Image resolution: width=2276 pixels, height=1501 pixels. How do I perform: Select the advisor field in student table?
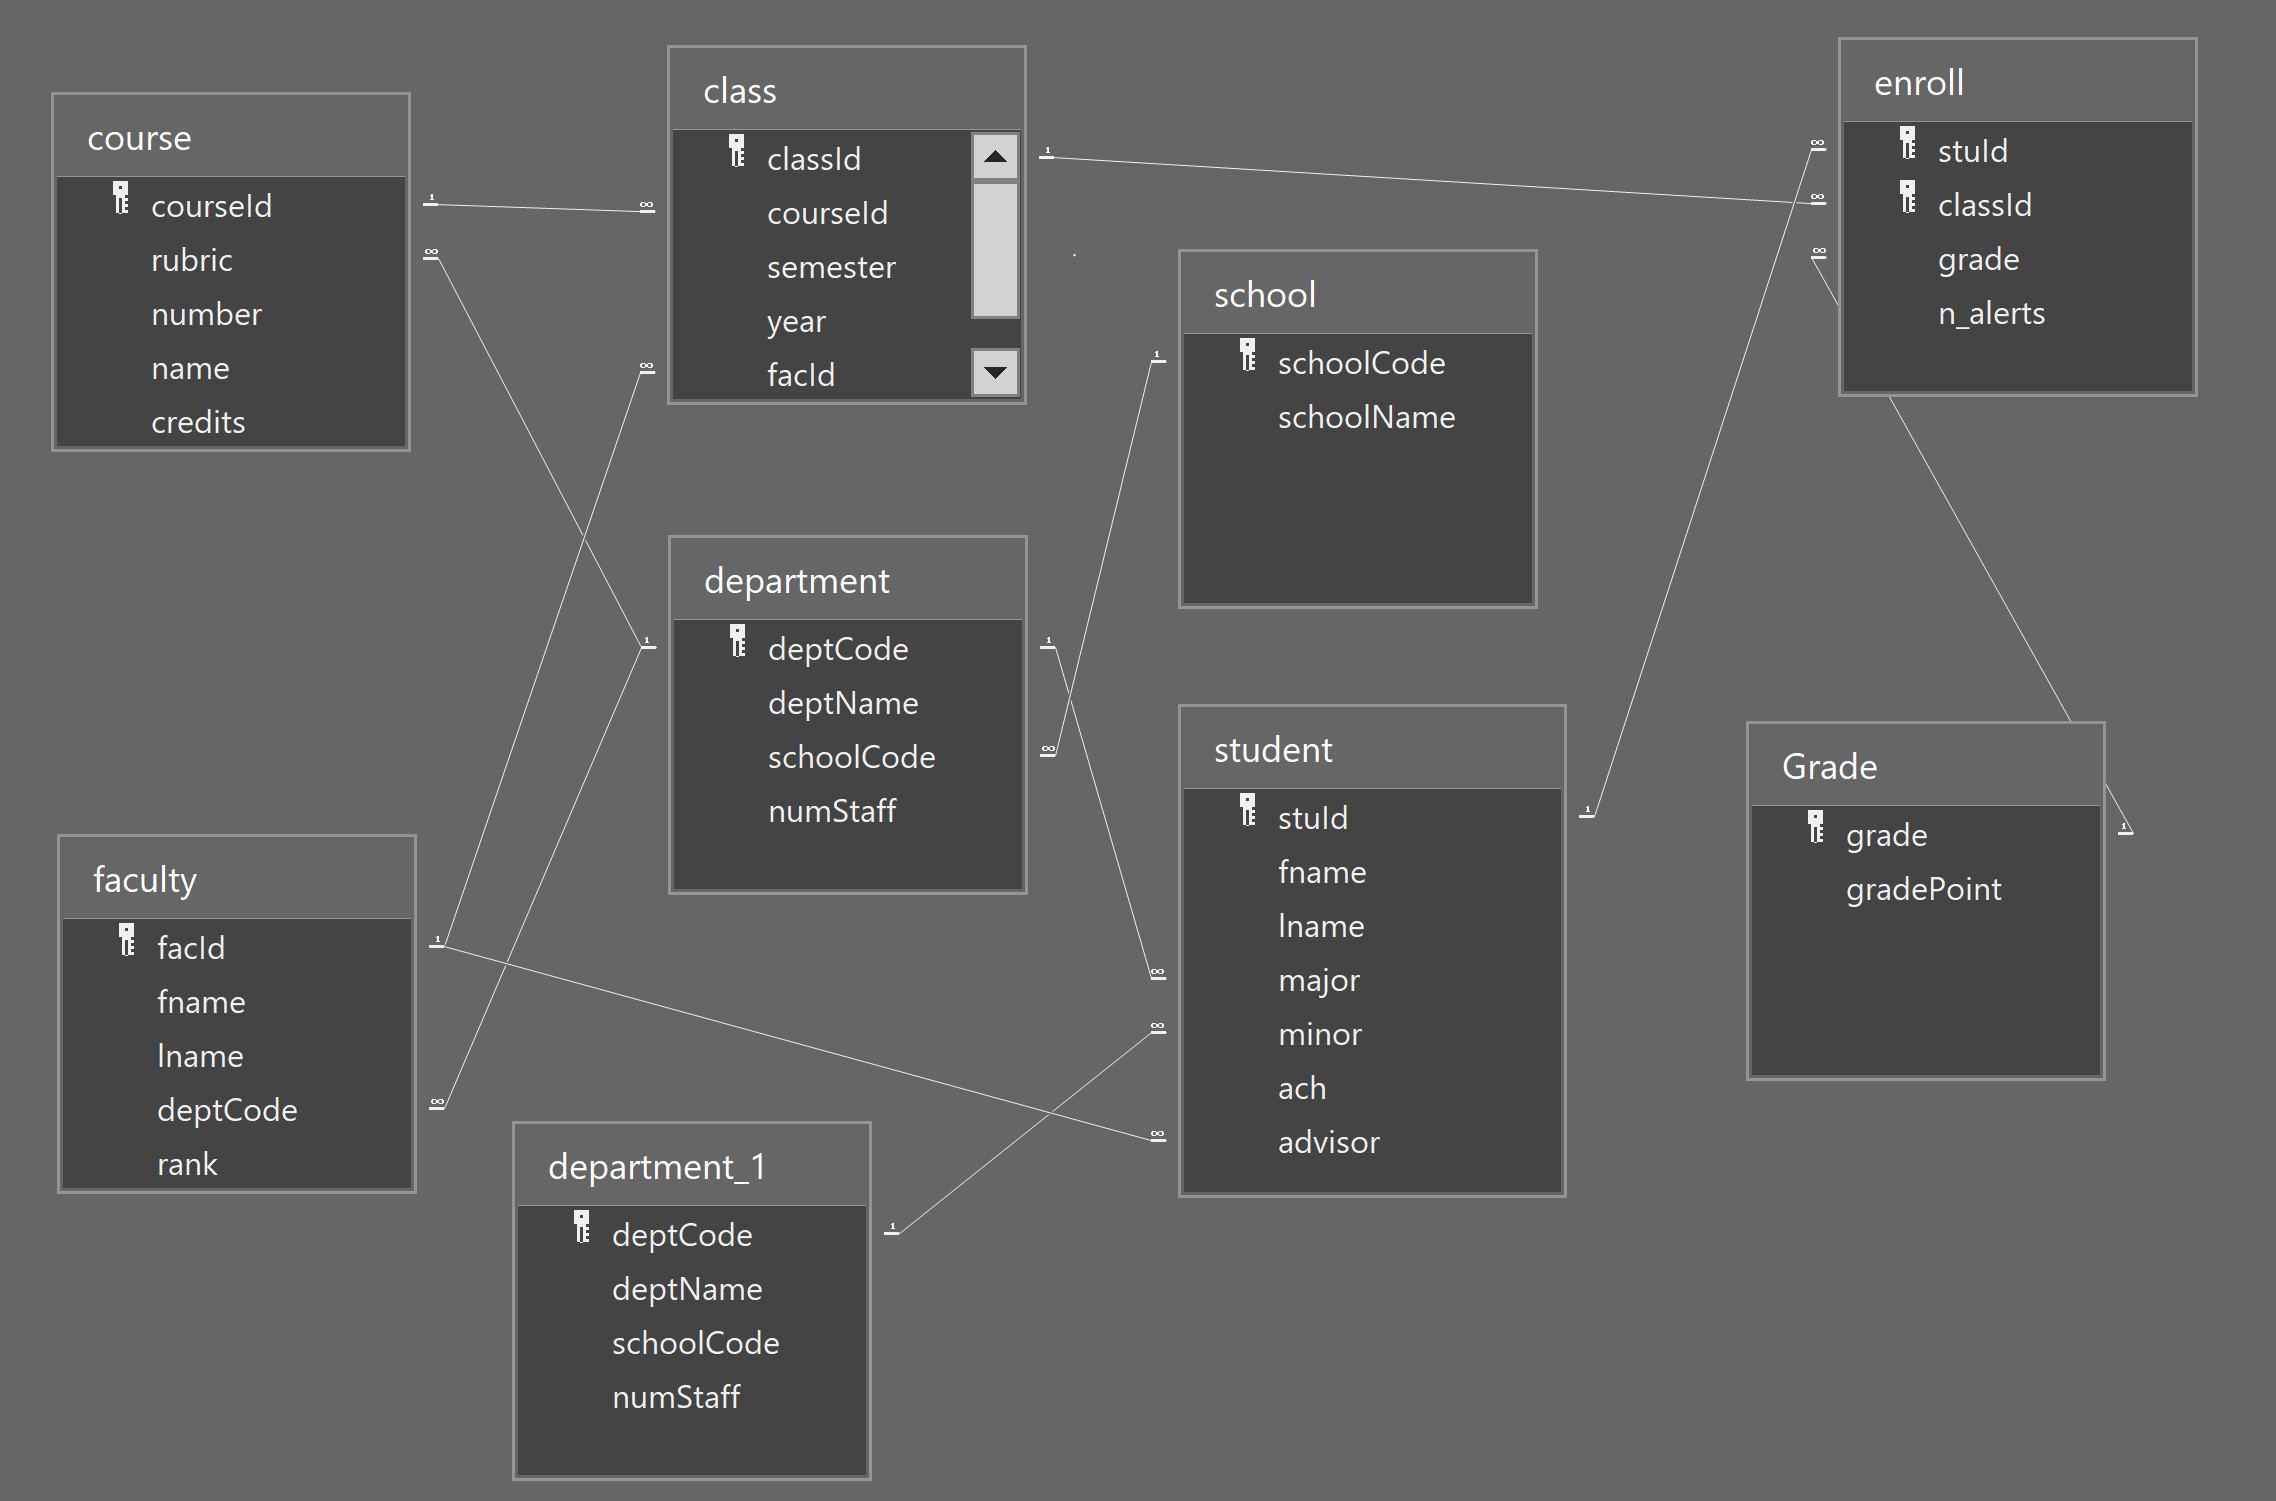[1328, 1142]
